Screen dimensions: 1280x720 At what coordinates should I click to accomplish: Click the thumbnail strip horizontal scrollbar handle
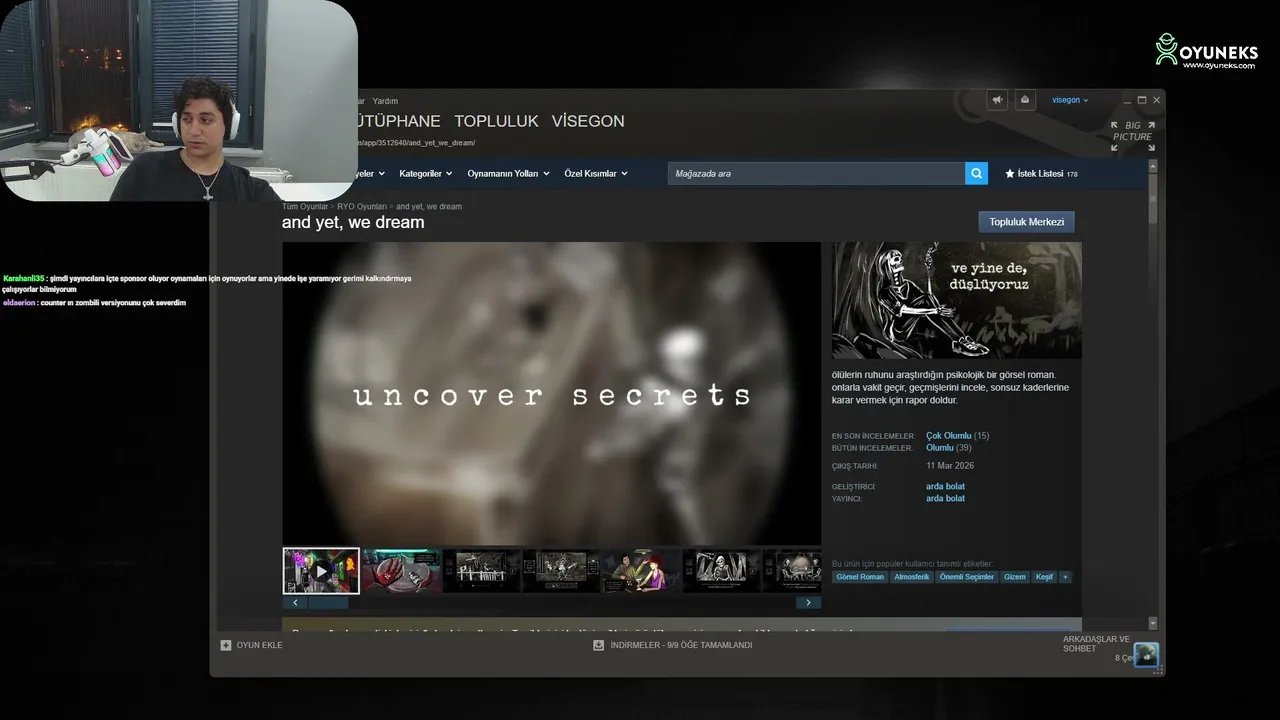pos(328,602)
